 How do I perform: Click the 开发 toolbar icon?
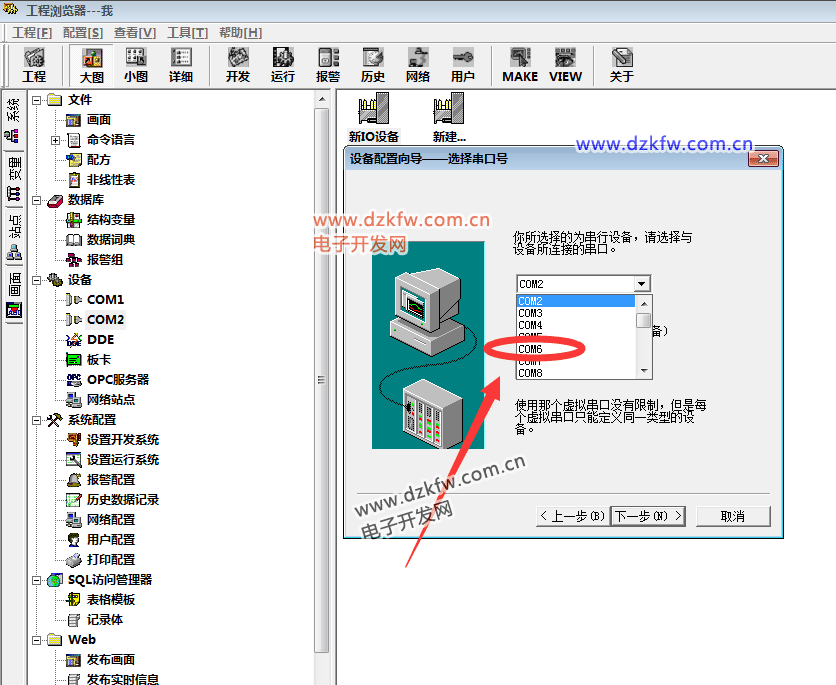pyautogui.click(x=238, y=64)
